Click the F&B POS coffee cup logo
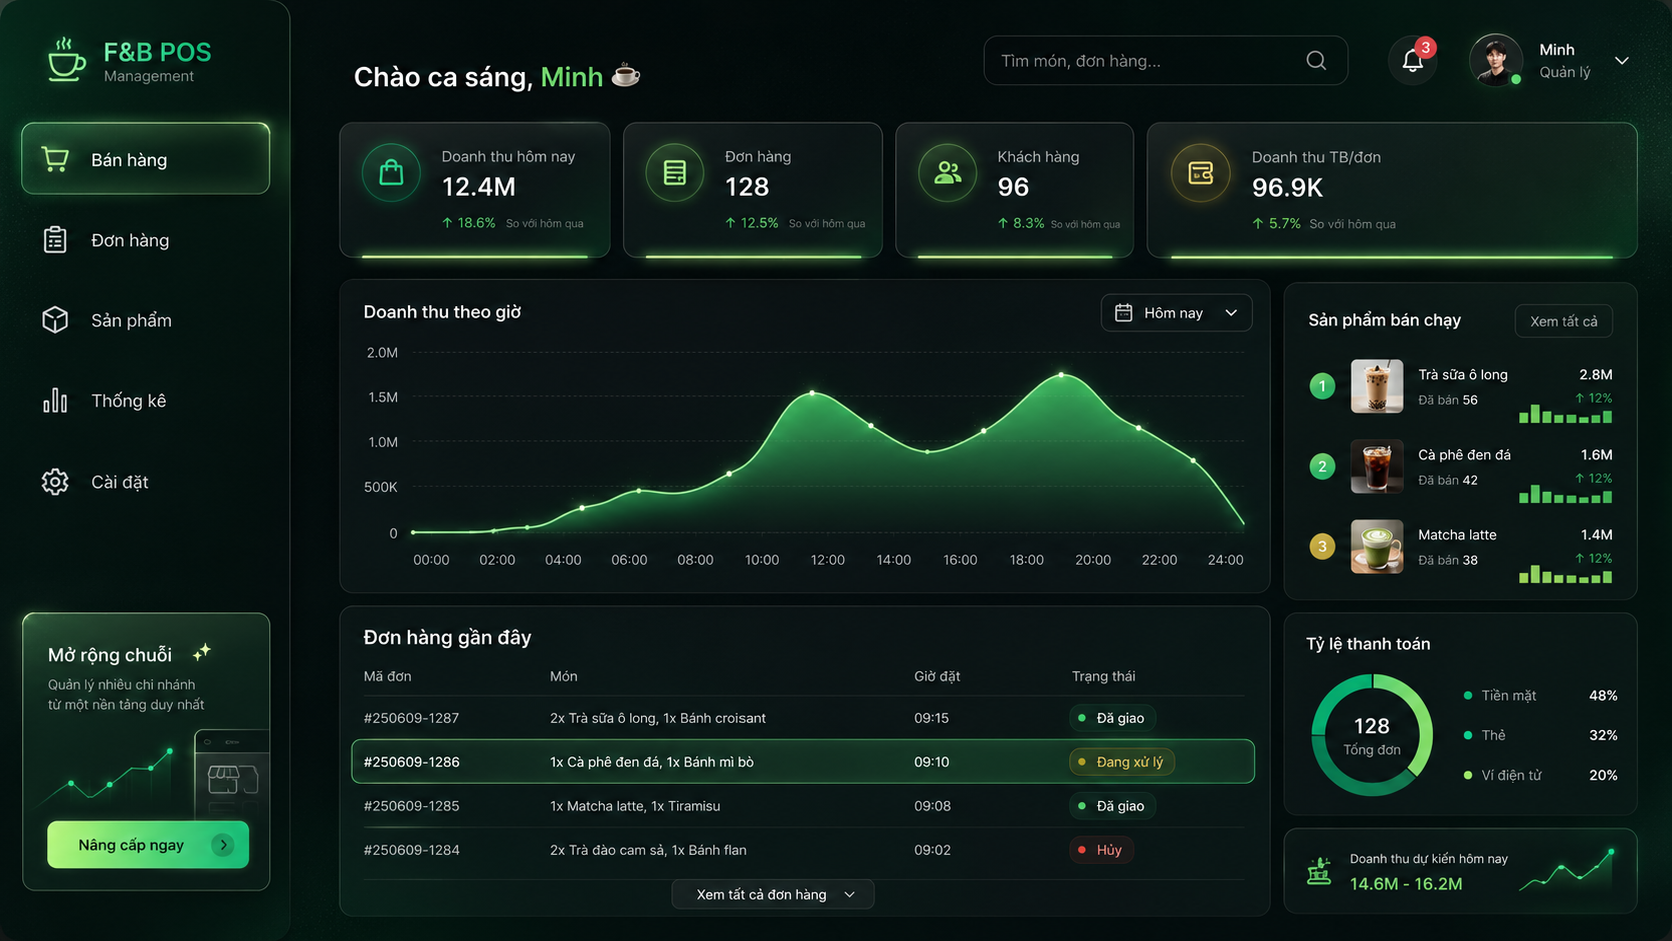This screenshot has height=941, width=1672. pos(66,60)
